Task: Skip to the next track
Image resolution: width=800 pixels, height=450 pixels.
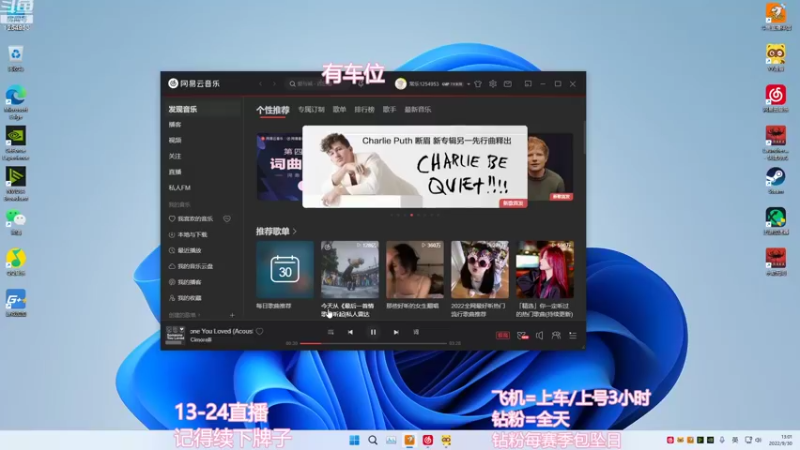Action: [x=396, y=332]
